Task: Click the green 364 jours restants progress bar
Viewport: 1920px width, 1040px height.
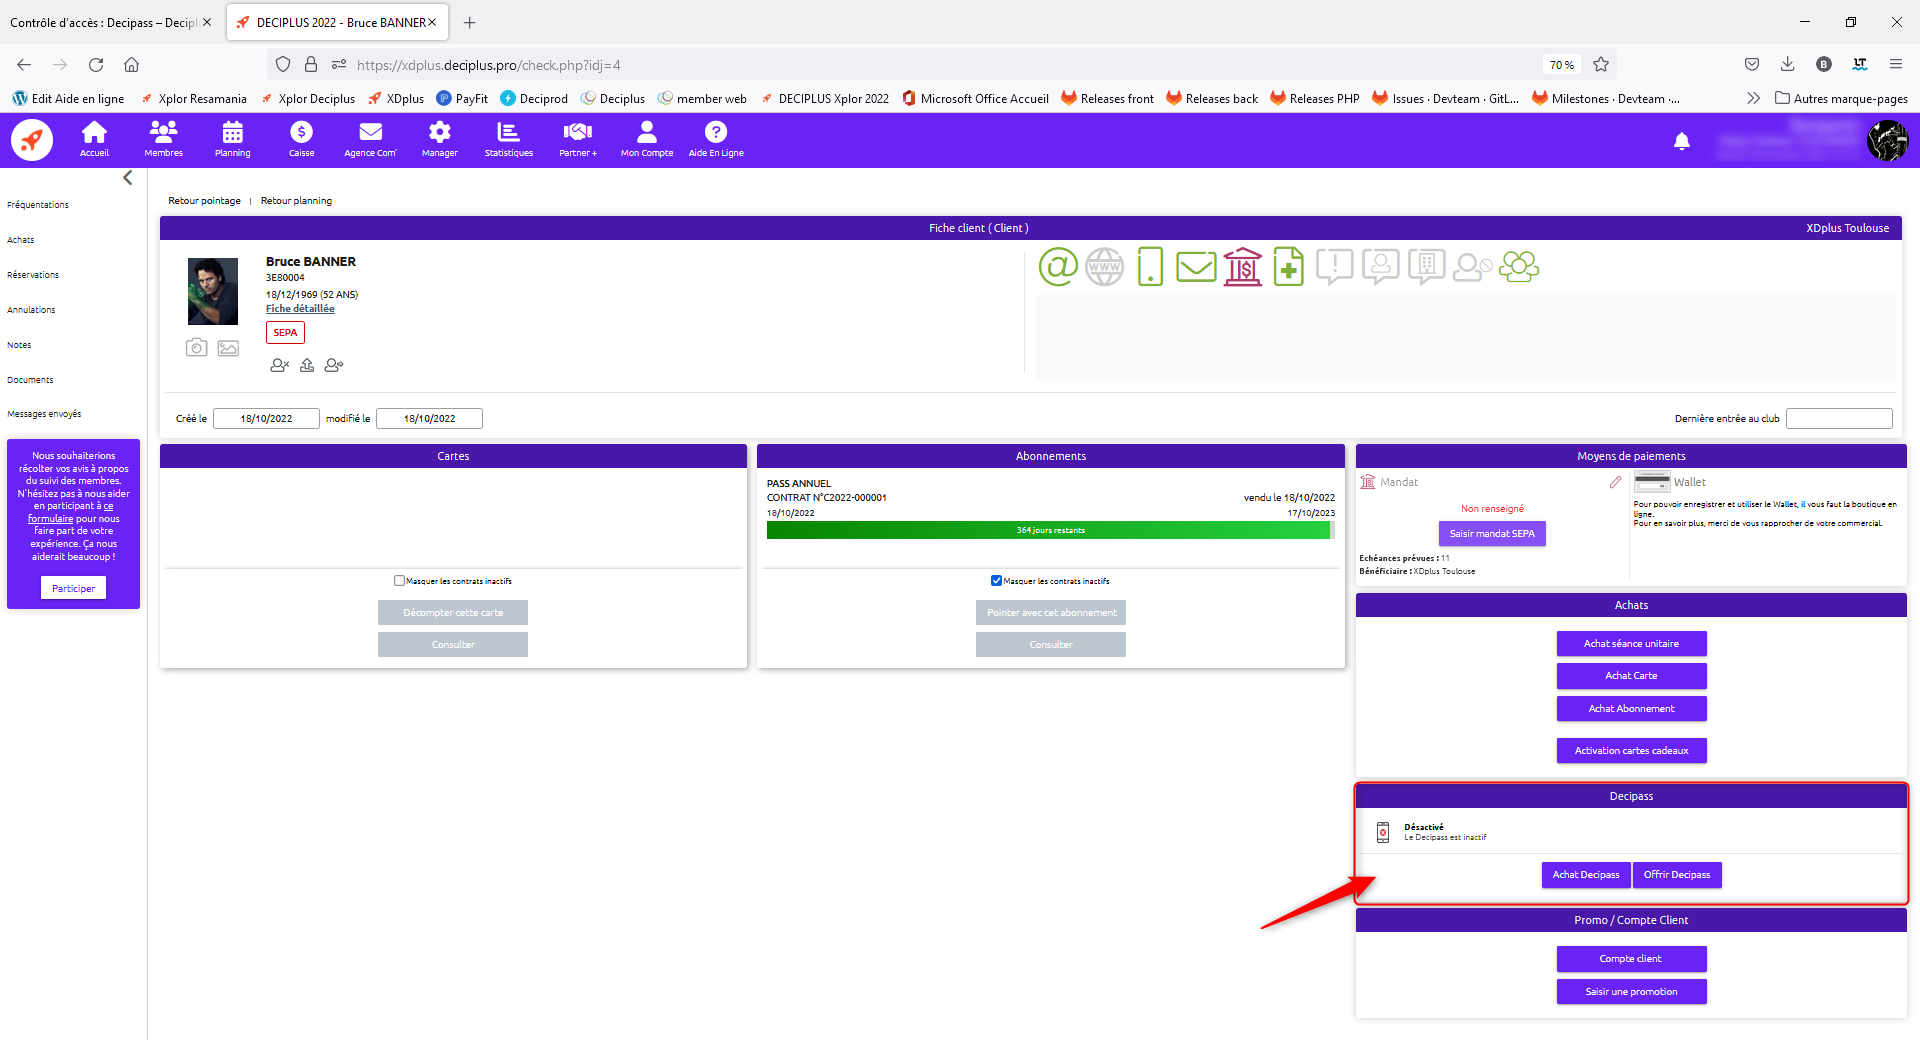Action: pos(1048,530)
